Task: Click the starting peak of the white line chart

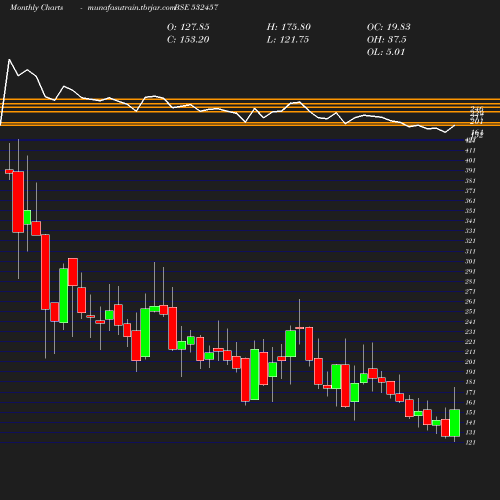Action: [x=9, y=60]
